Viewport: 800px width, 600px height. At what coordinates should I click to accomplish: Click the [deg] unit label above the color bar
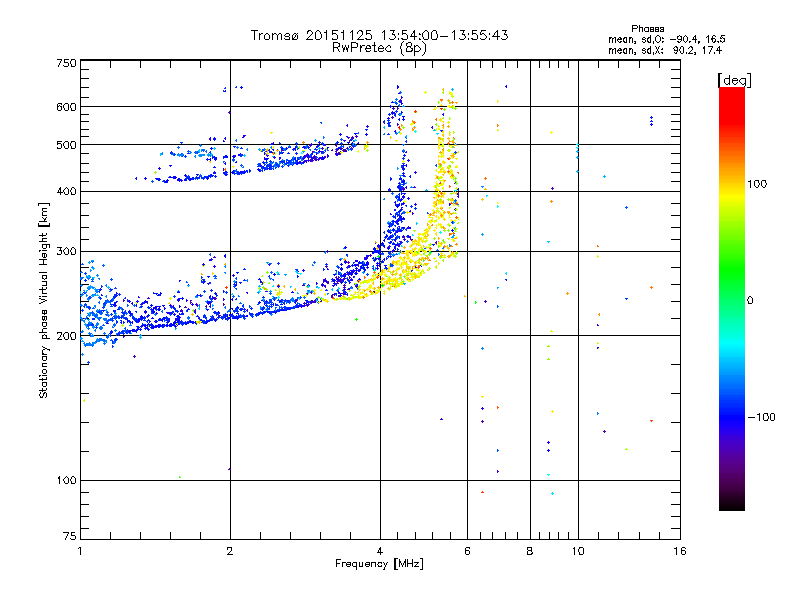click(x=734, y=80)
